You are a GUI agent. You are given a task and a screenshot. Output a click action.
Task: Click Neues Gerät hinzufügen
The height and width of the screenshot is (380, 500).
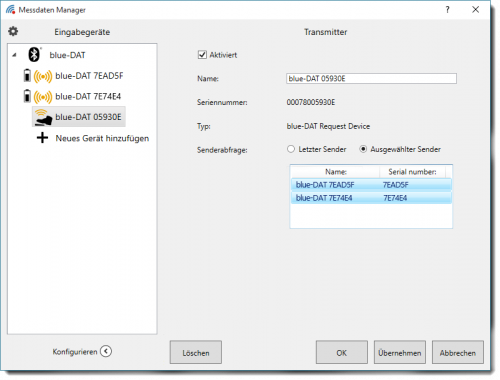pos(102,138)
